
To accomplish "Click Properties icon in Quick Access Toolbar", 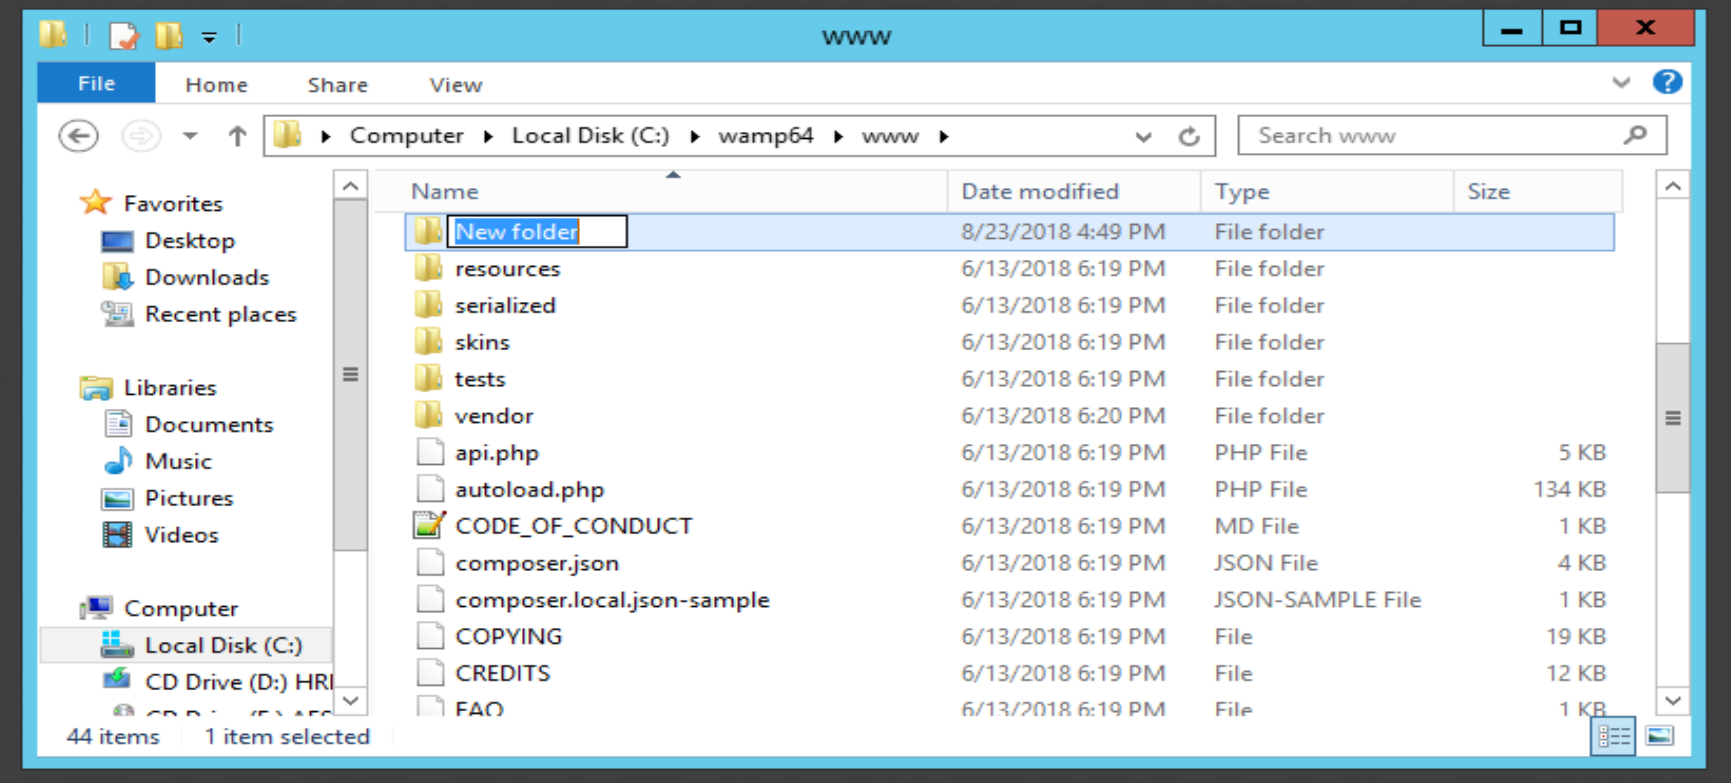I will [x=124, y=36].
